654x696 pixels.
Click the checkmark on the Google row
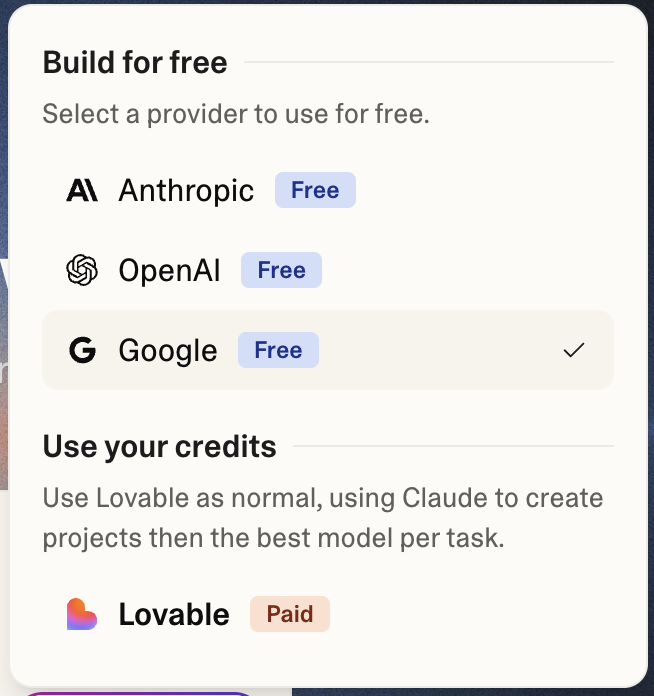coord(574,350)
